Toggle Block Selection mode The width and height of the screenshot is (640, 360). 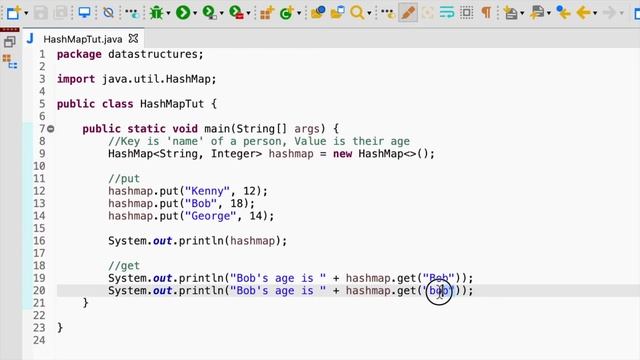(467, 13)
